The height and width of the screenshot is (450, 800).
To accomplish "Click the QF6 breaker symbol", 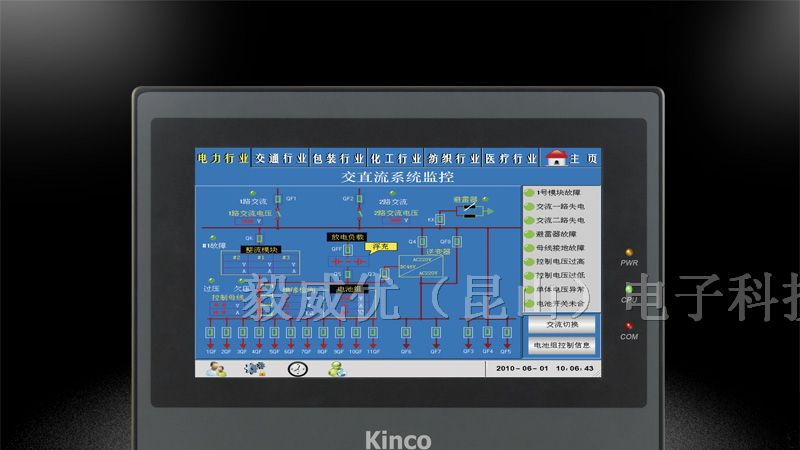I will (406, 333).
